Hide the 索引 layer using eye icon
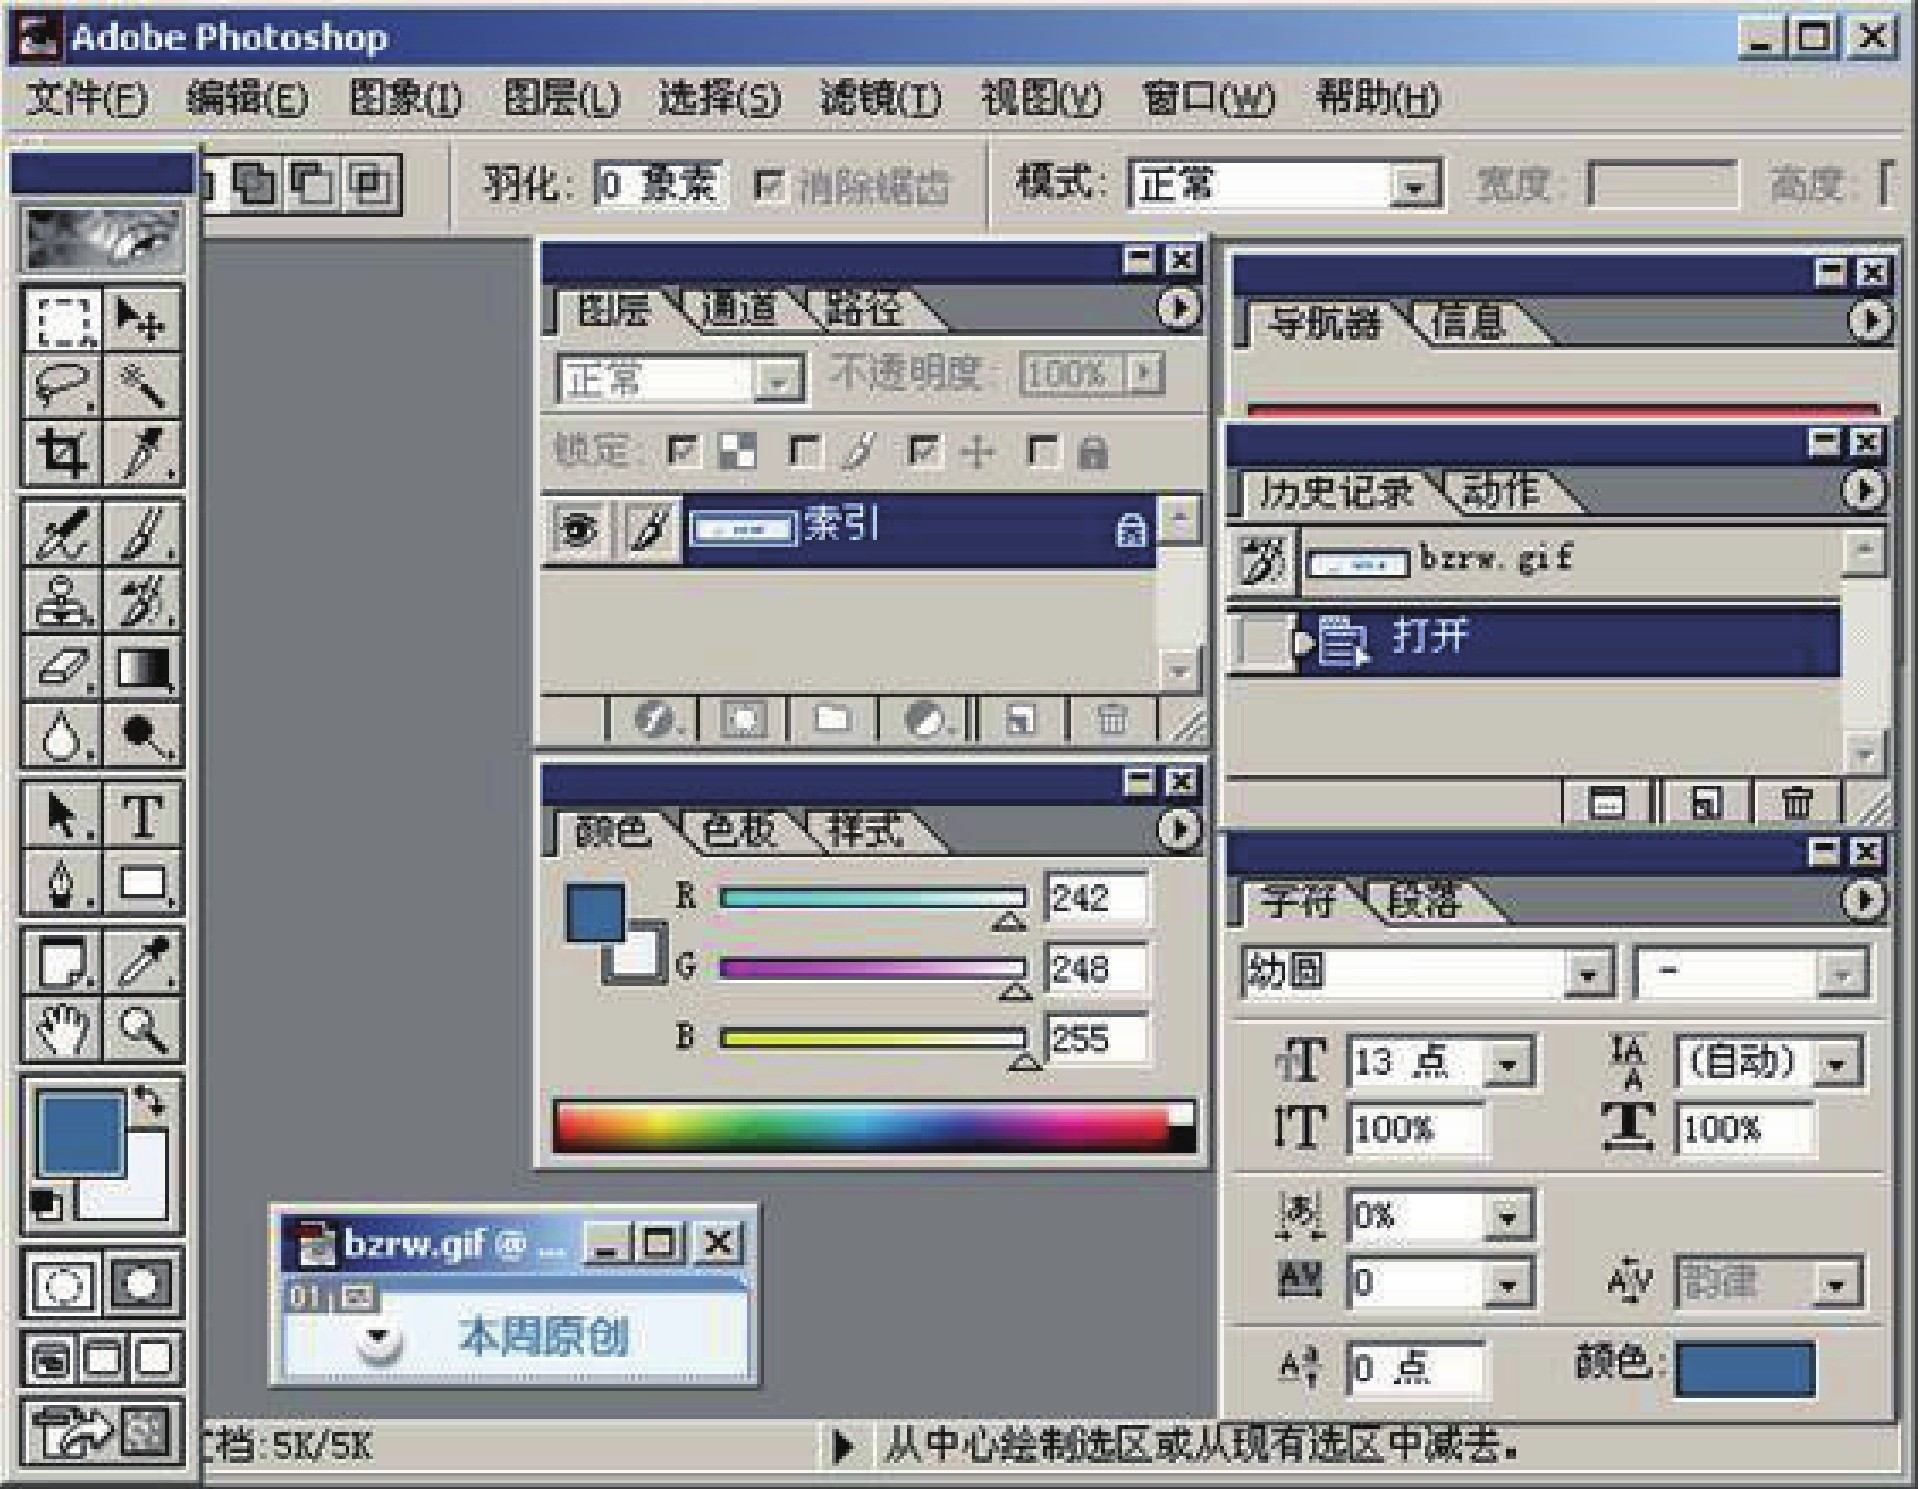 point(578,529)
